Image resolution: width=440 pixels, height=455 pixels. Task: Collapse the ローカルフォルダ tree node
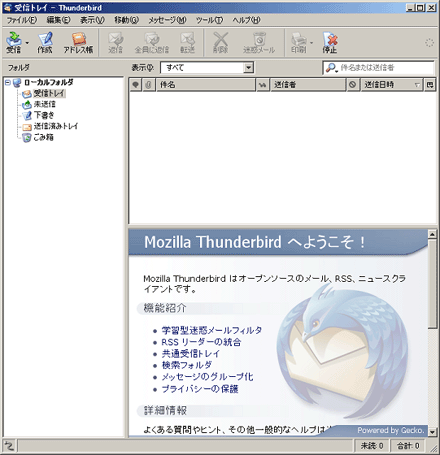[8, 82]
